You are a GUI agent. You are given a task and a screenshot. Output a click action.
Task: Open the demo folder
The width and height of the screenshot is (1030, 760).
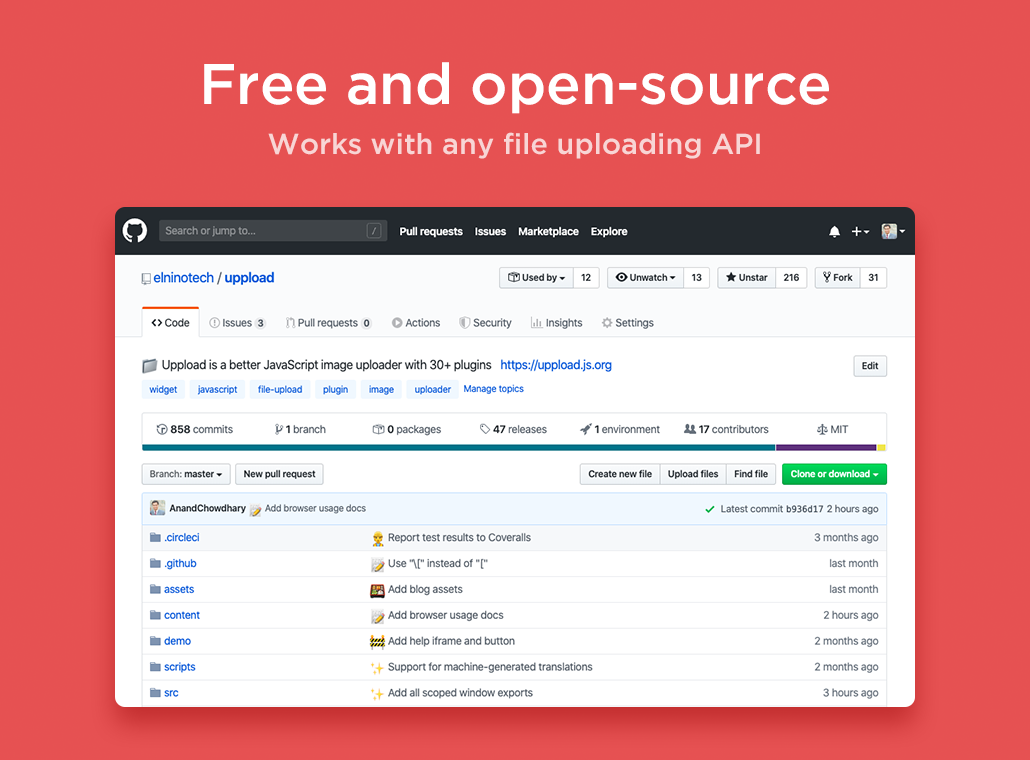coord(177,641)
